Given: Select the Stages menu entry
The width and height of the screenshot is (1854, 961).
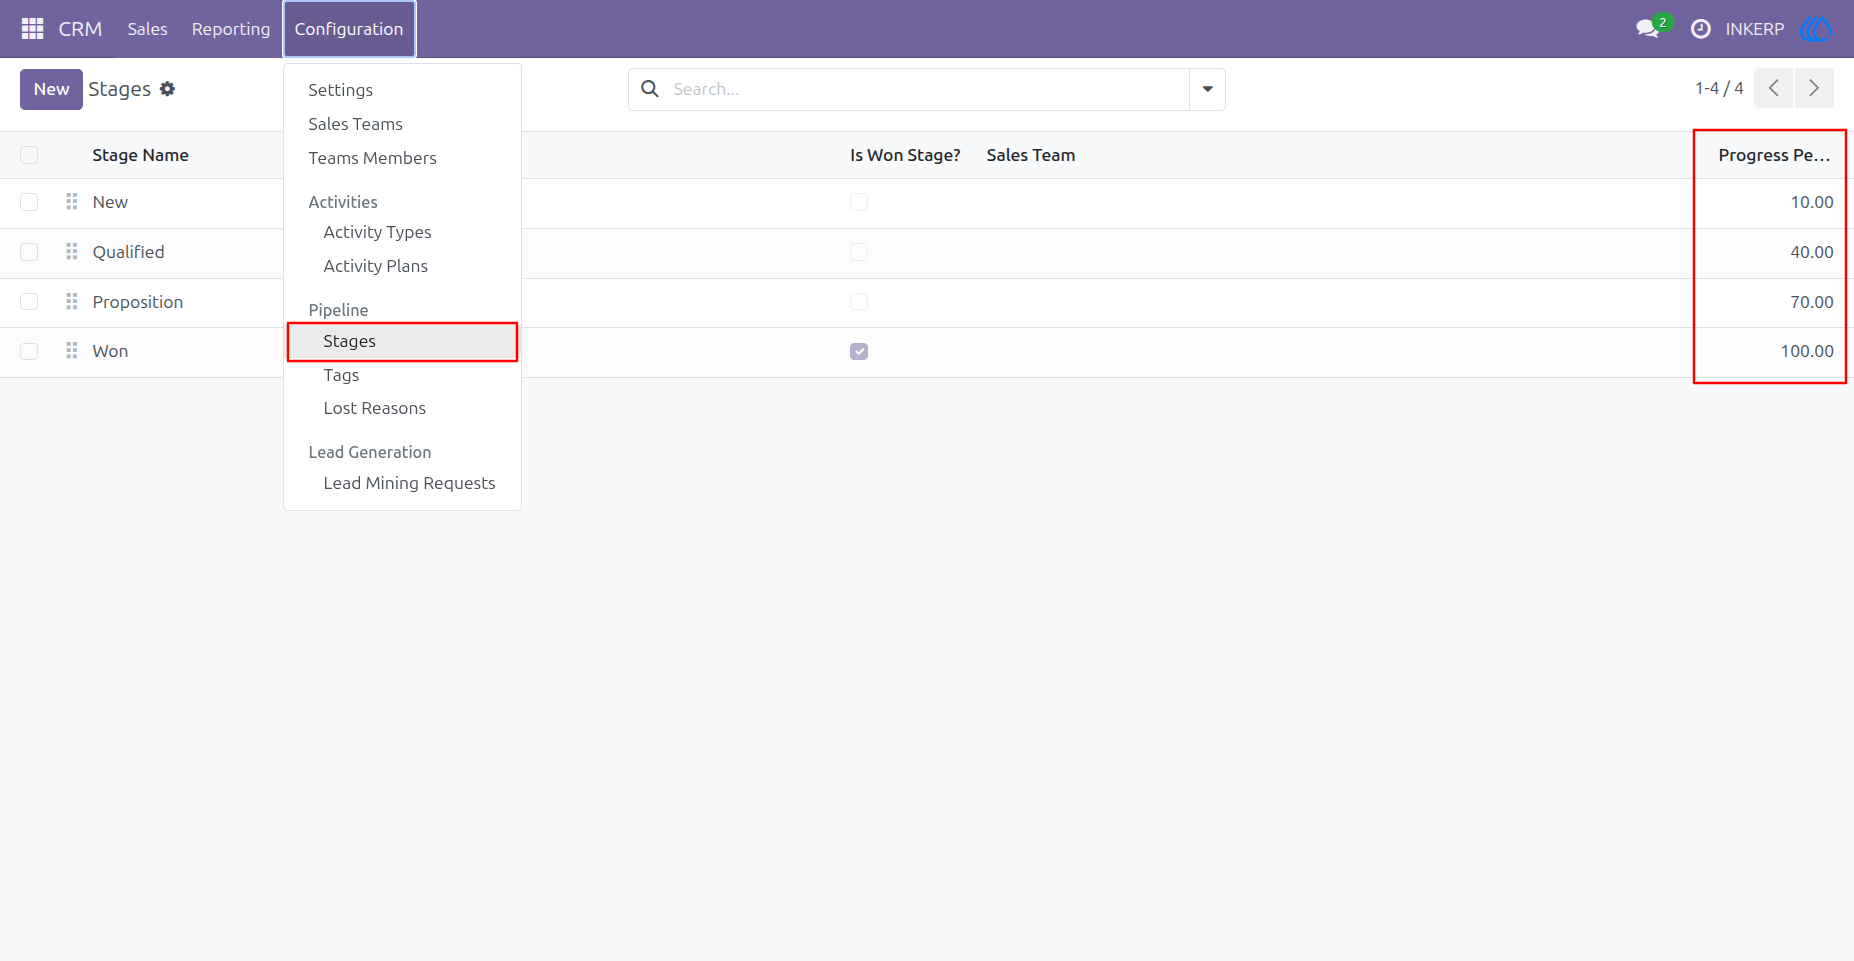Looking at the screenshot, I should click(402, 341).
